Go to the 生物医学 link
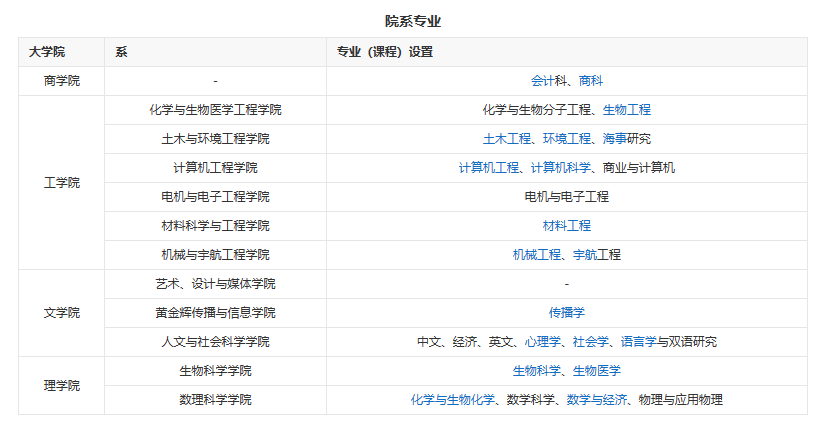The image size is (825, 428). 597,371
